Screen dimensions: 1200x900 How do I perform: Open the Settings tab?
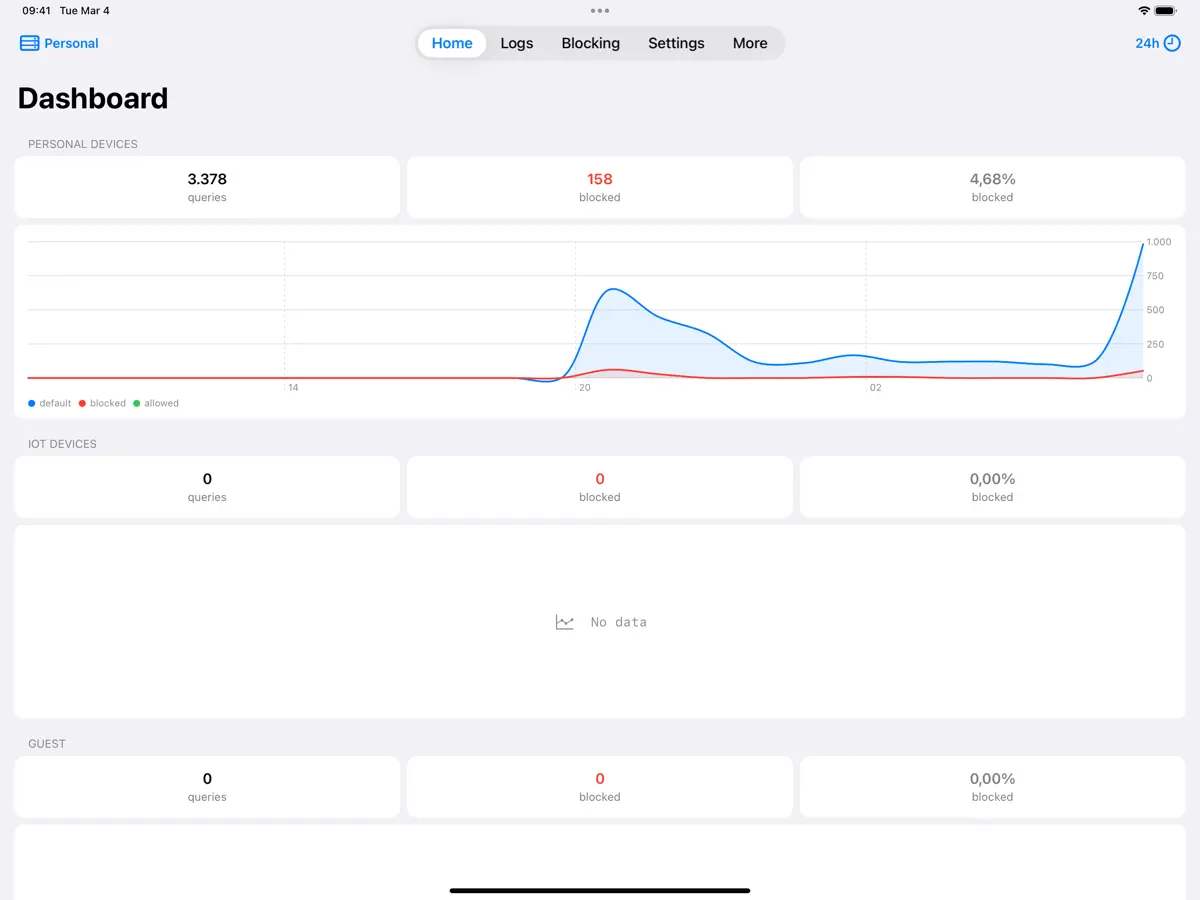click(676, 43)
